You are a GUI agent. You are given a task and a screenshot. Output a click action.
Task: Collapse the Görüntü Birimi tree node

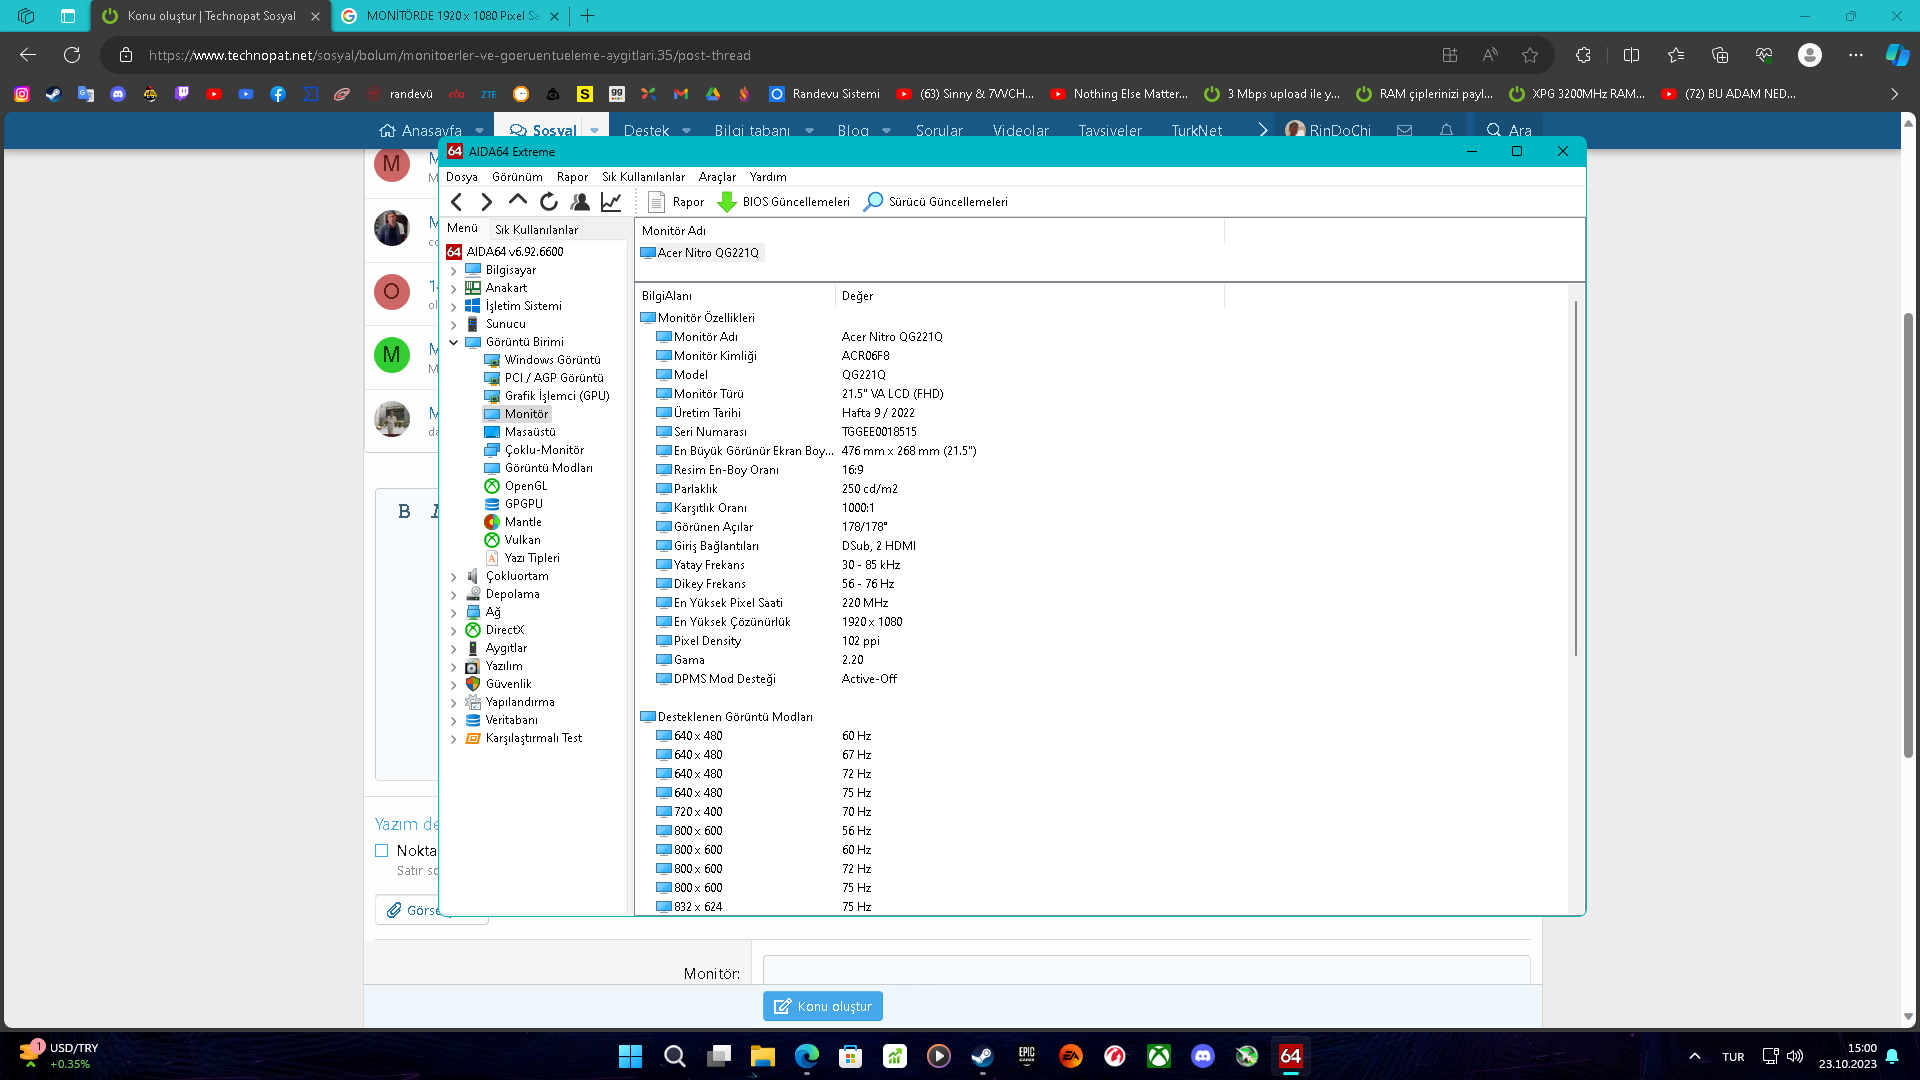point(454,343)
